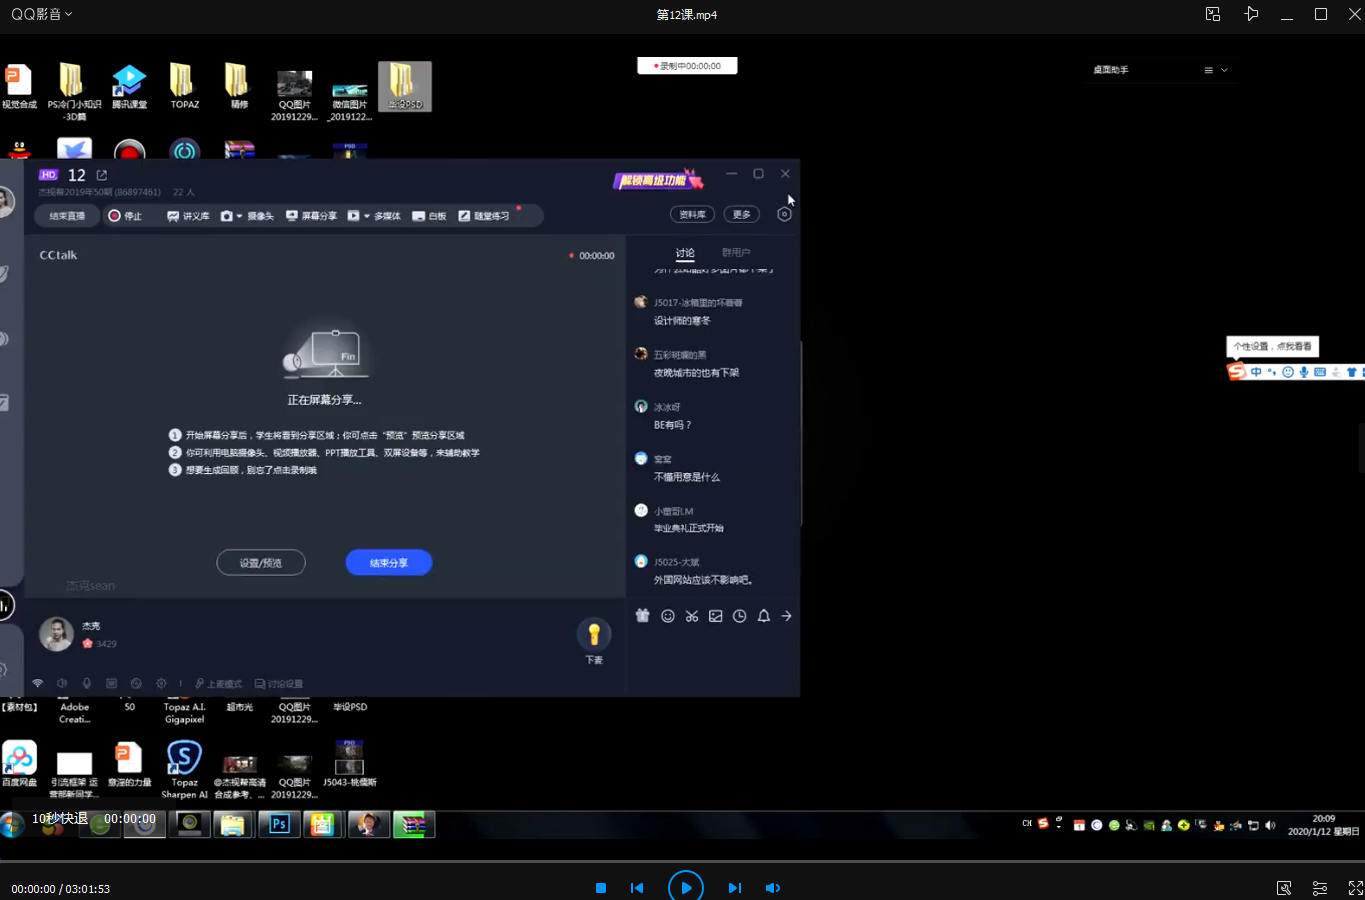Click the stop playback square button
Viewport: 1365px width, 900px height.
pos(601,888)
